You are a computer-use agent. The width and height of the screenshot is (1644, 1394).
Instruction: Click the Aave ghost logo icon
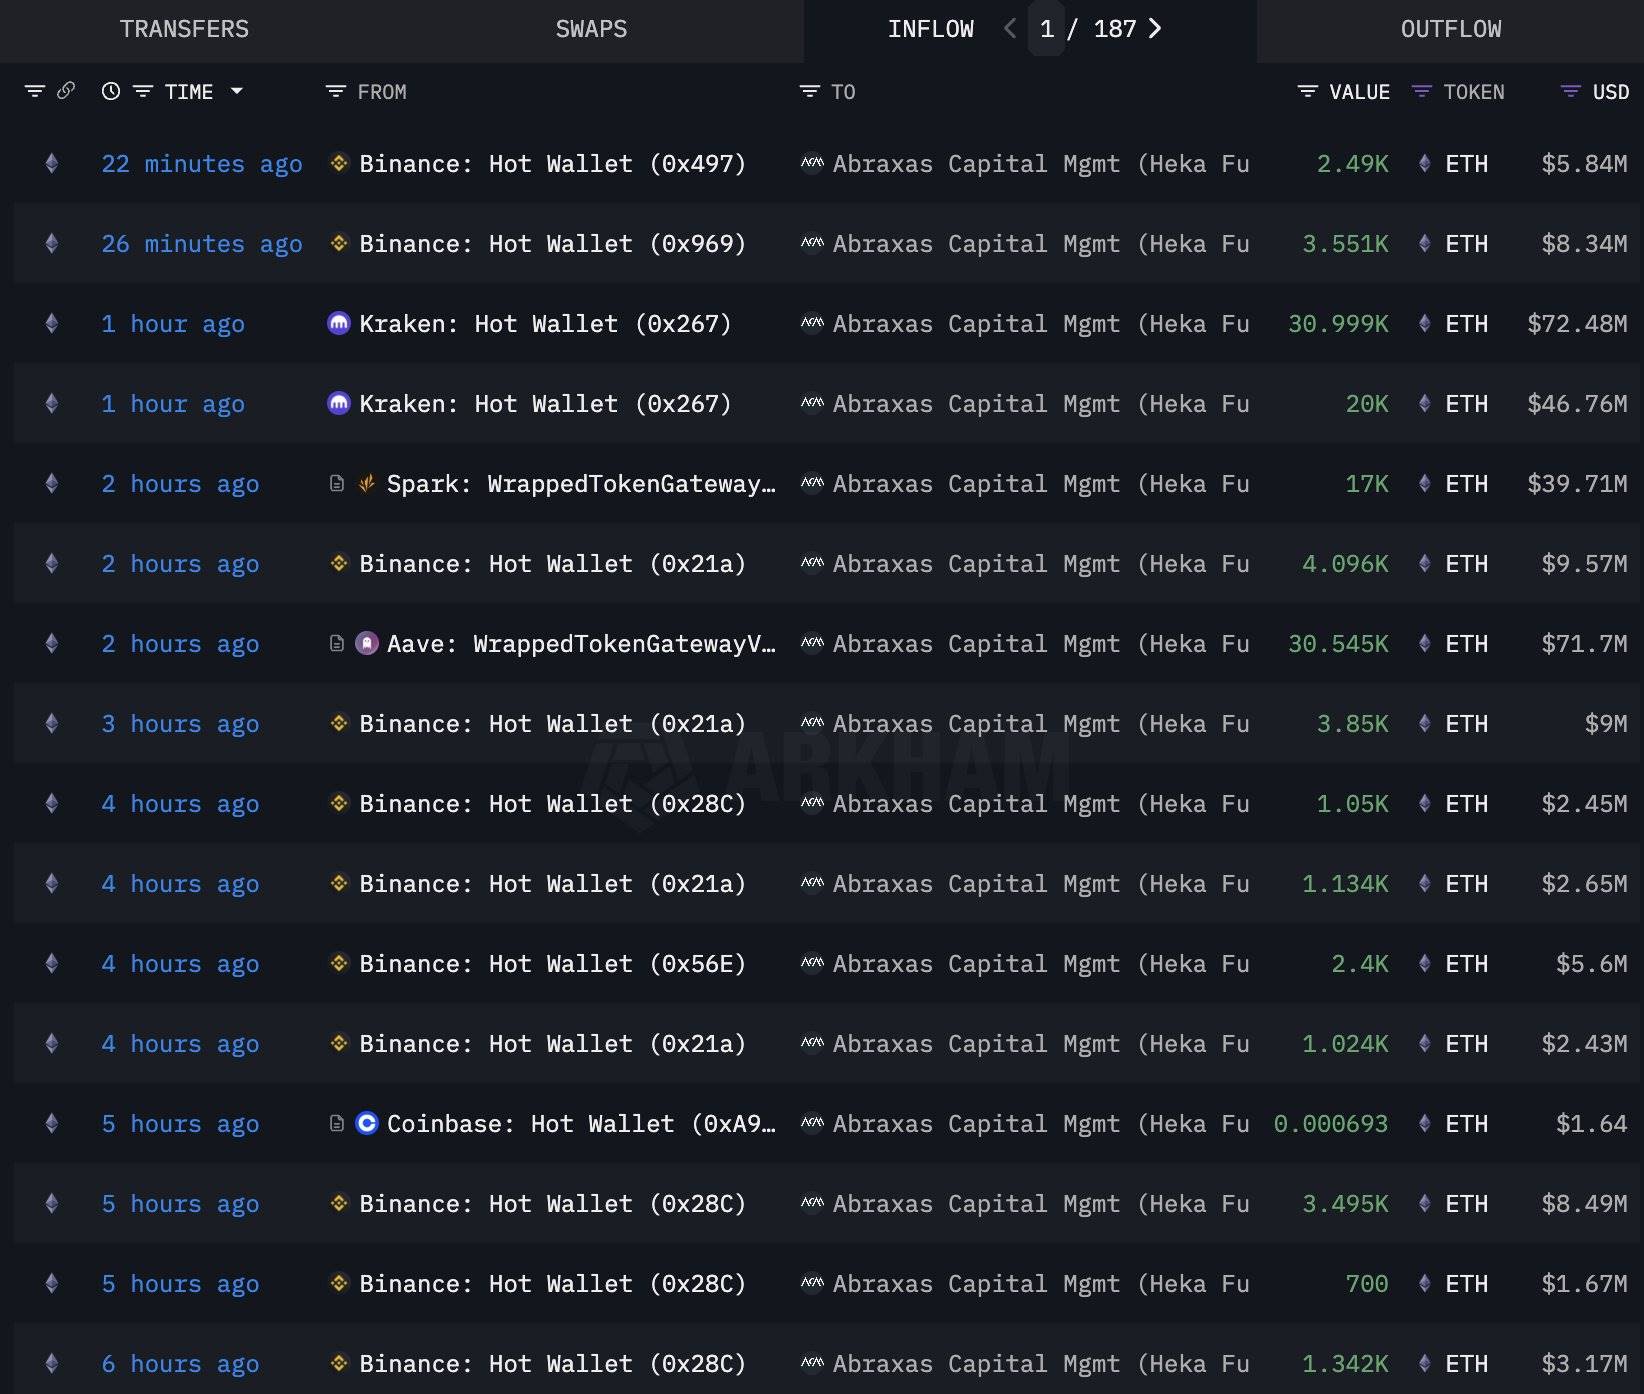(367, 643)
